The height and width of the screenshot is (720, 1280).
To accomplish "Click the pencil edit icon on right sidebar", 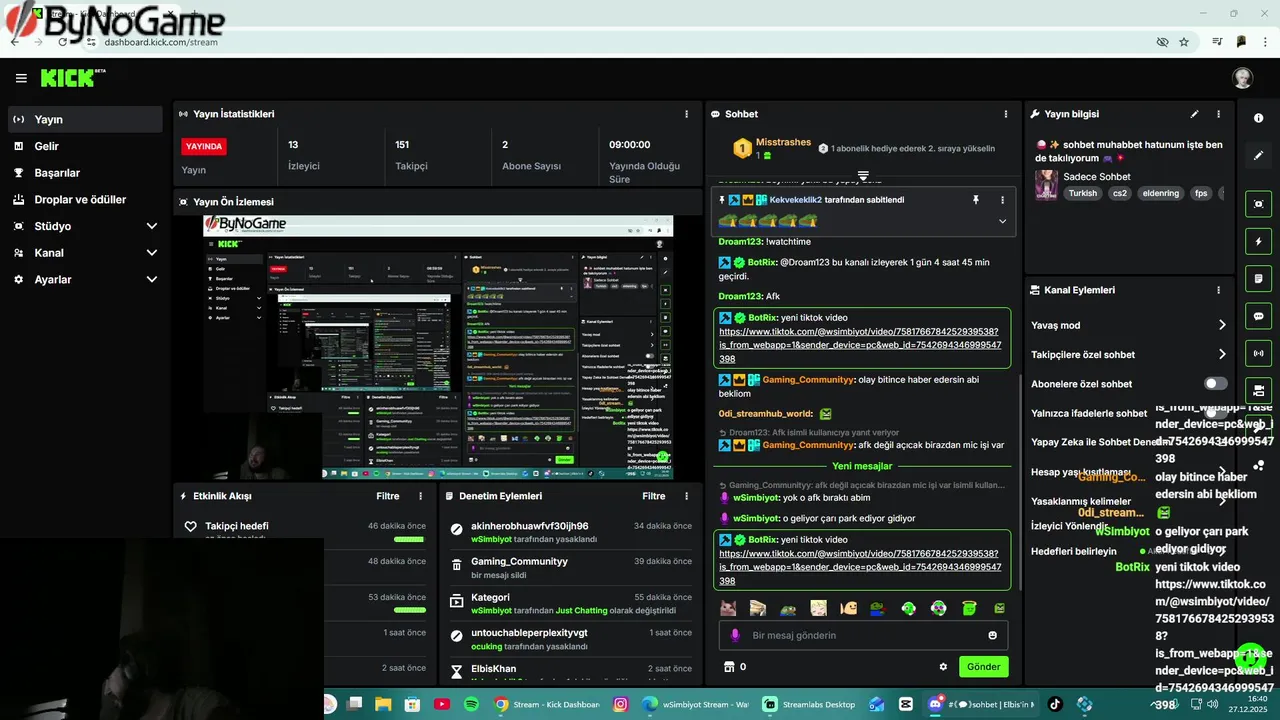I will 1258,156.
